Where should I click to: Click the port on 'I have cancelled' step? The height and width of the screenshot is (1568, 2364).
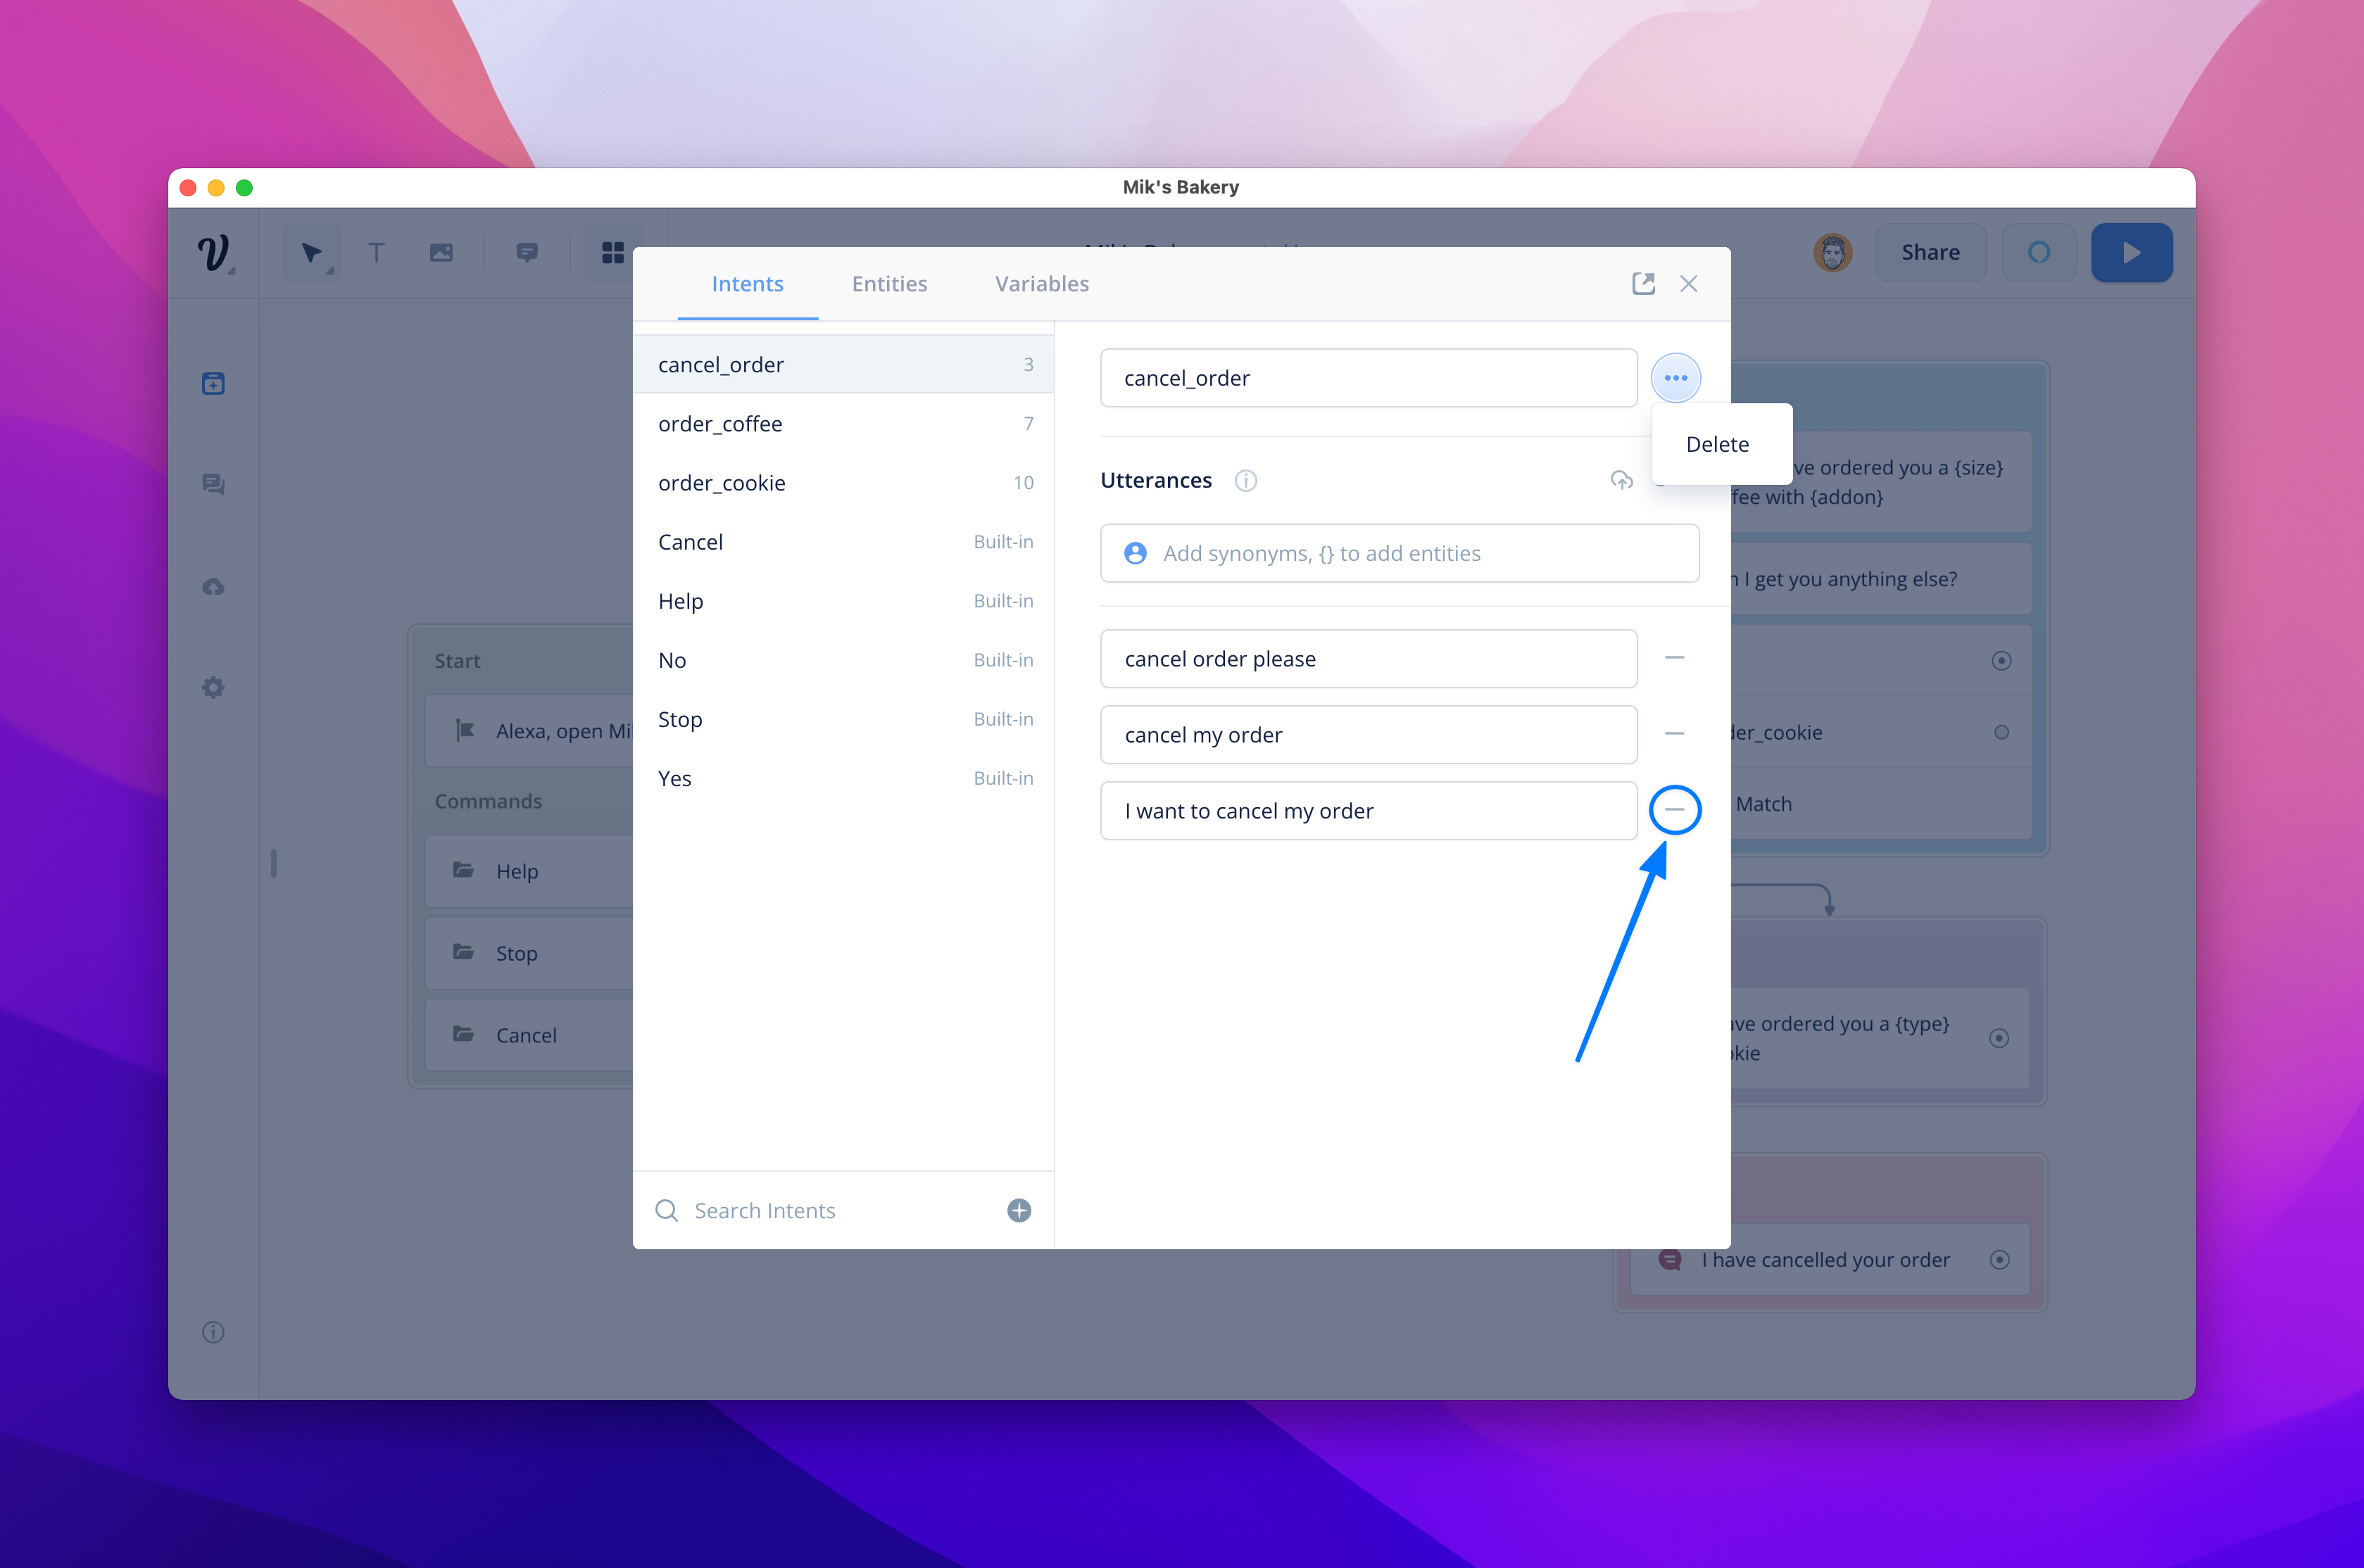point(2000,1260)
